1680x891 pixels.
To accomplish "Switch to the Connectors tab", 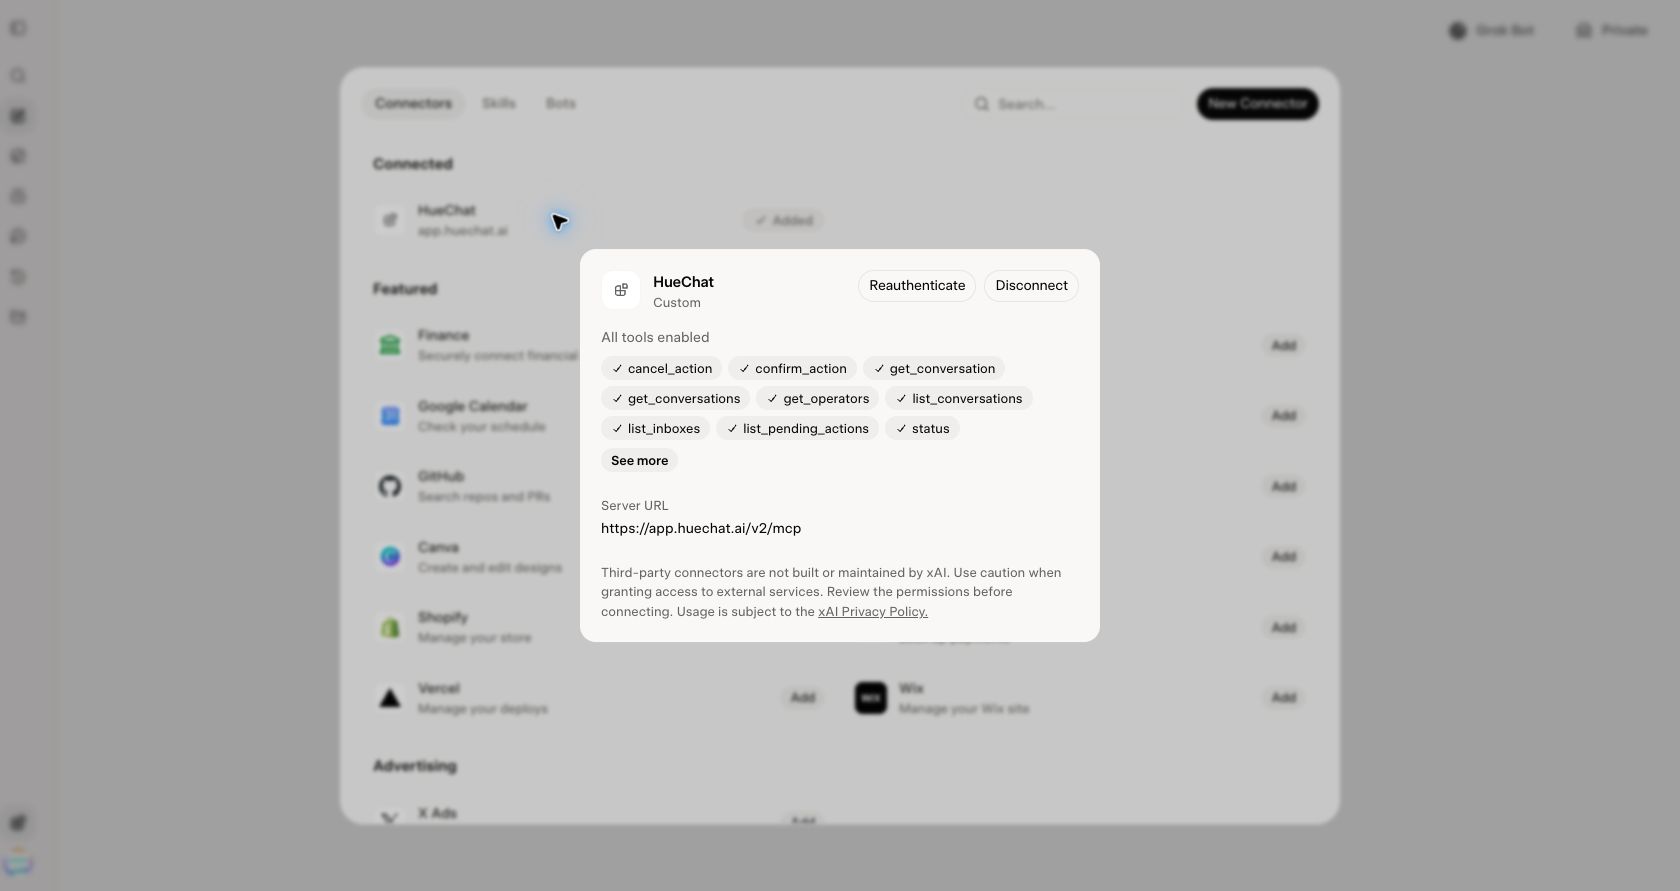I will (x=413, y=104).
